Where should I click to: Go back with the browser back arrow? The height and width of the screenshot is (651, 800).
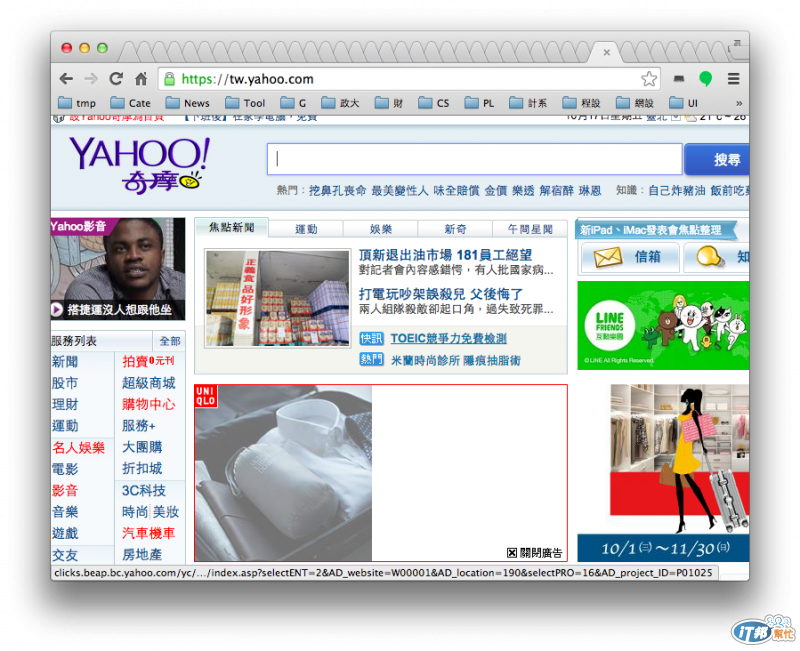click(x=66, y=79)
